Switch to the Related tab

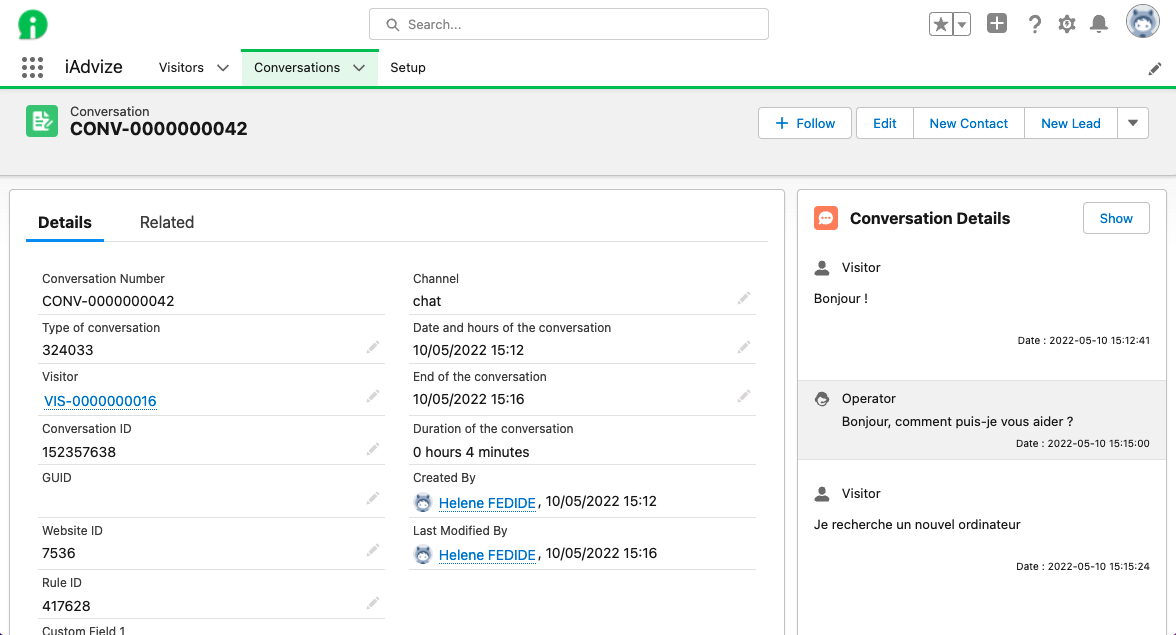coord(167,222)
